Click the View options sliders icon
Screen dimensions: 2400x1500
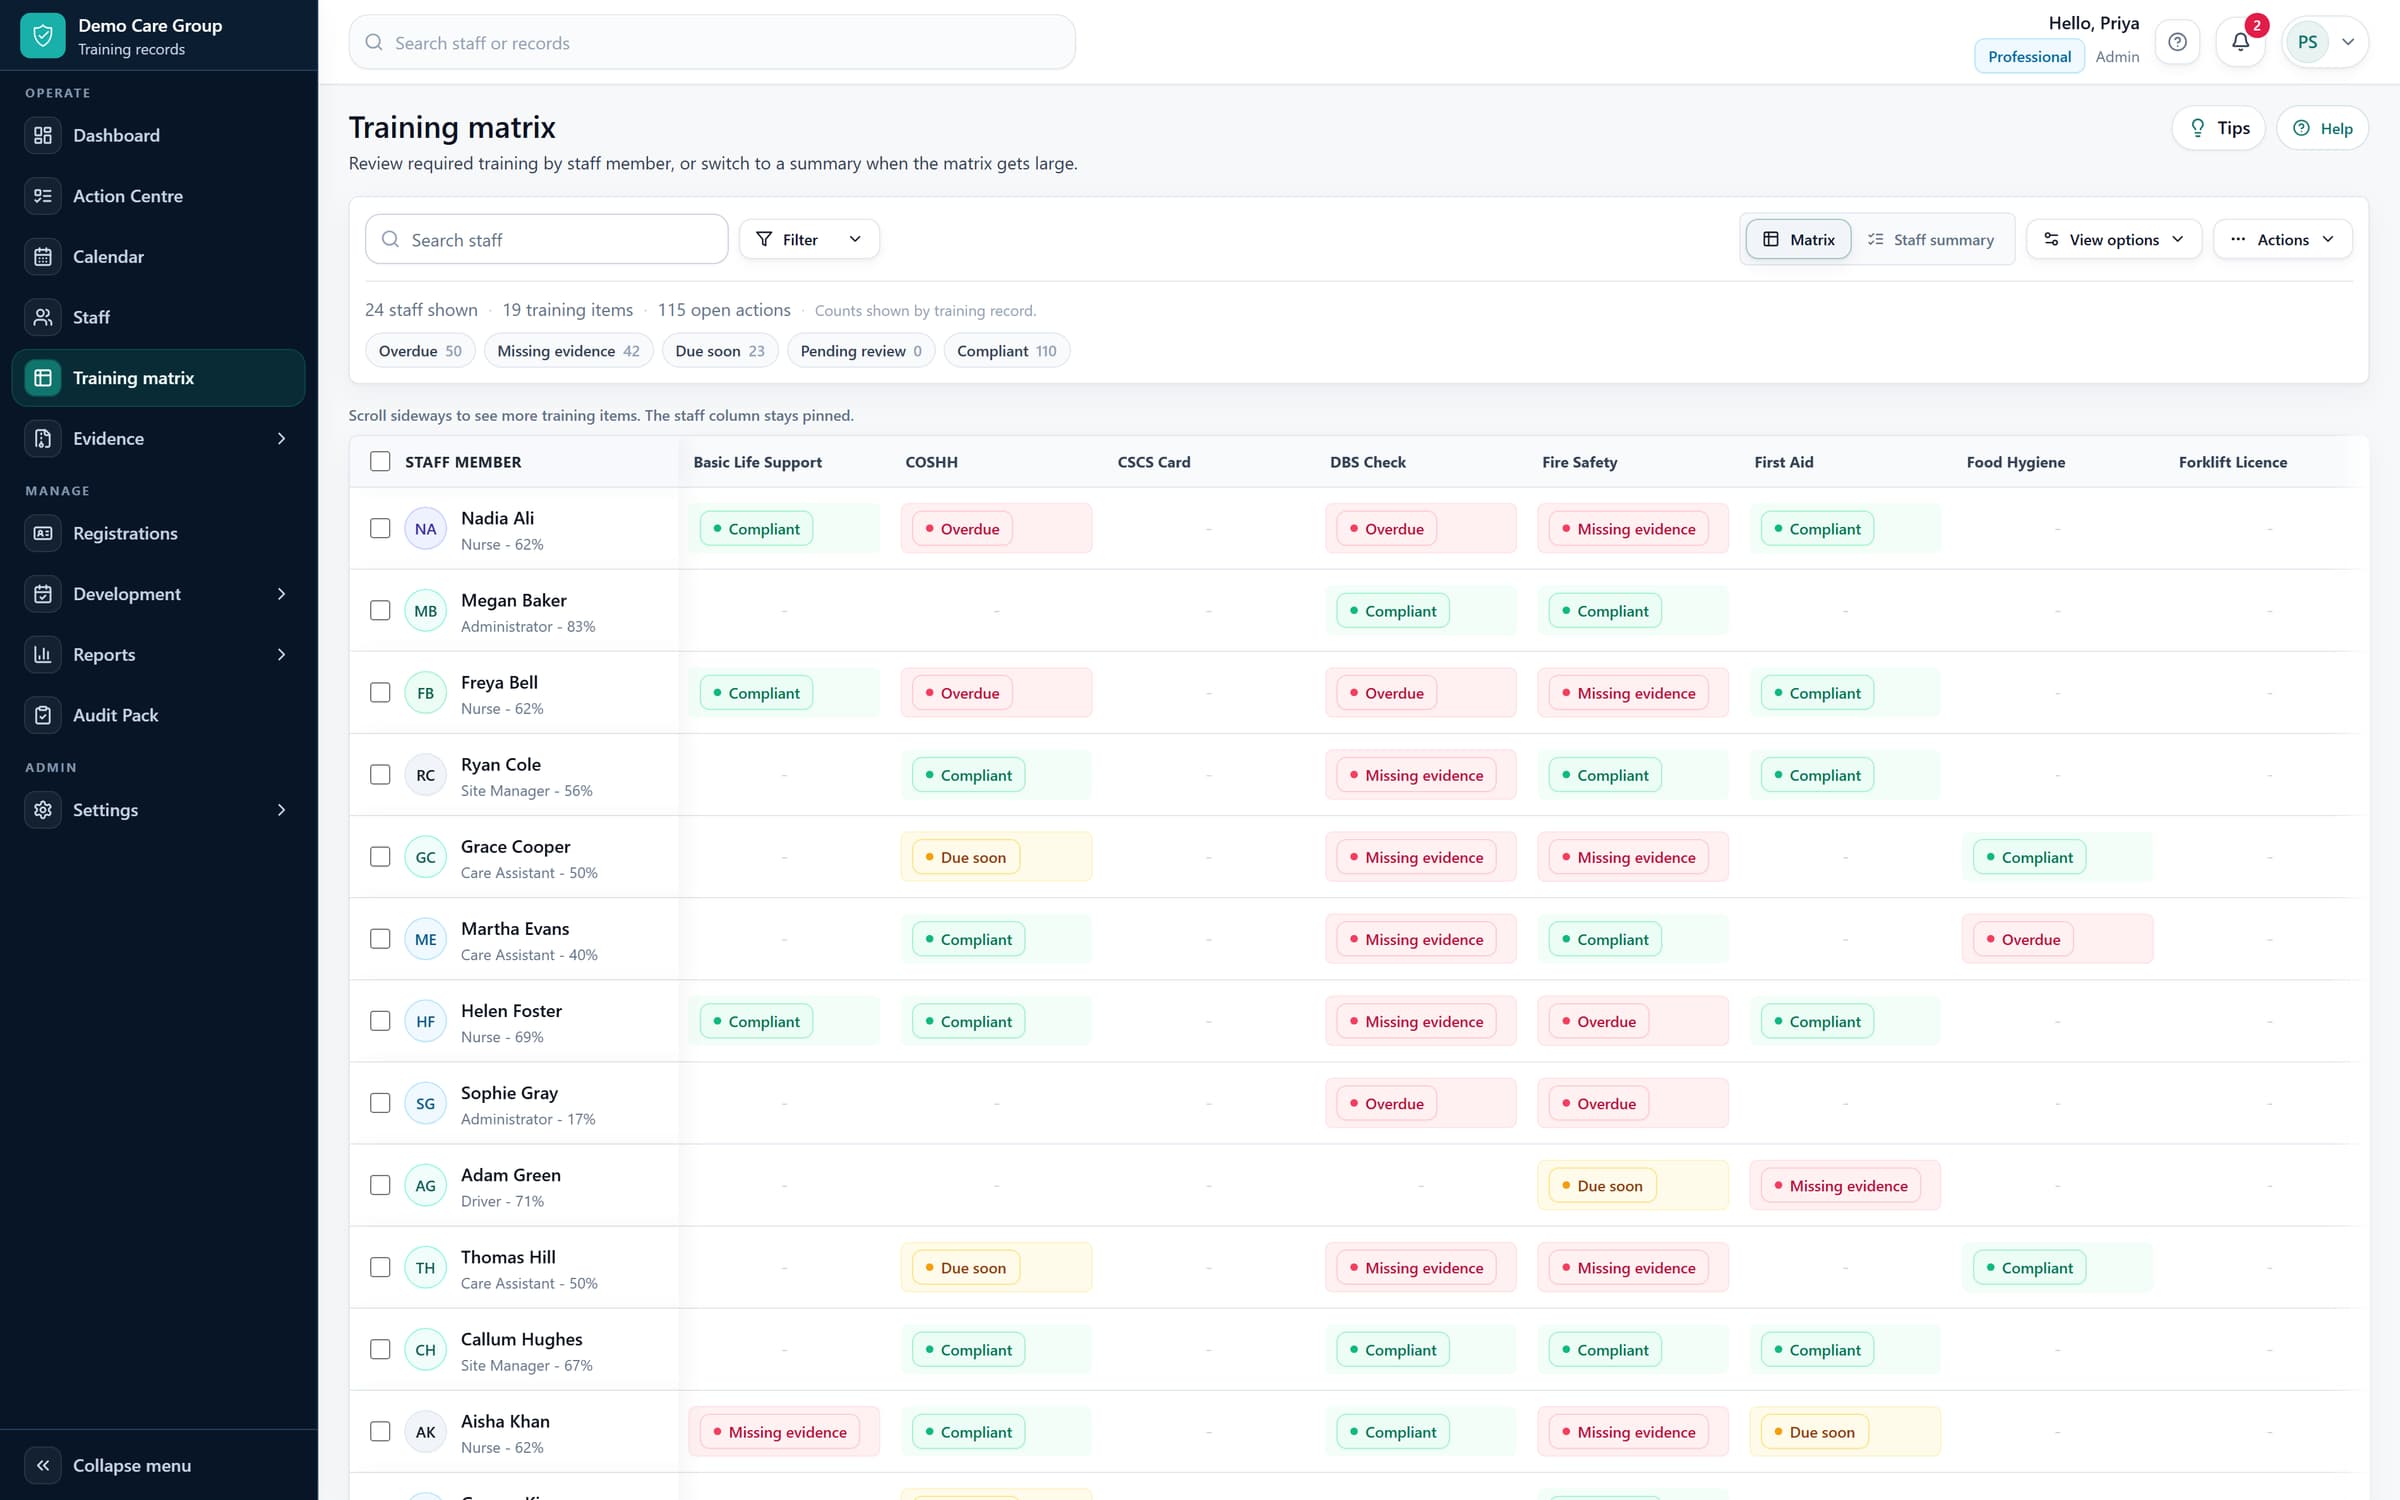pos(2051,239)
